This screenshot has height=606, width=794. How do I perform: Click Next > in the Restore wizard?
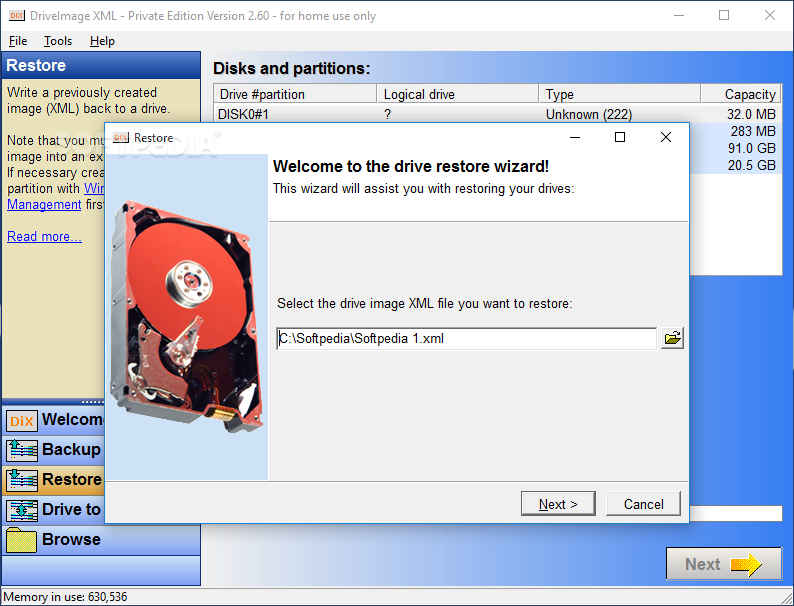coord(558,504)
